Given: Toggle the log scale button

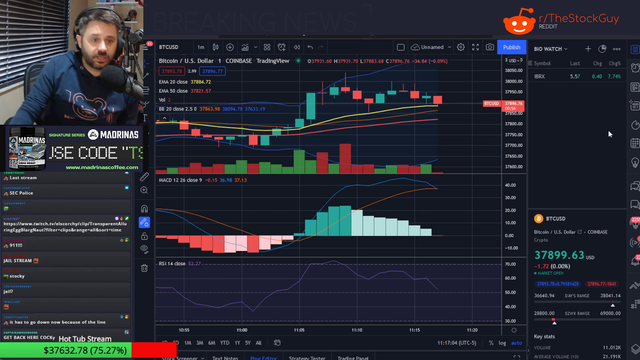Looking at the screenshot, I should pos(502,343).
